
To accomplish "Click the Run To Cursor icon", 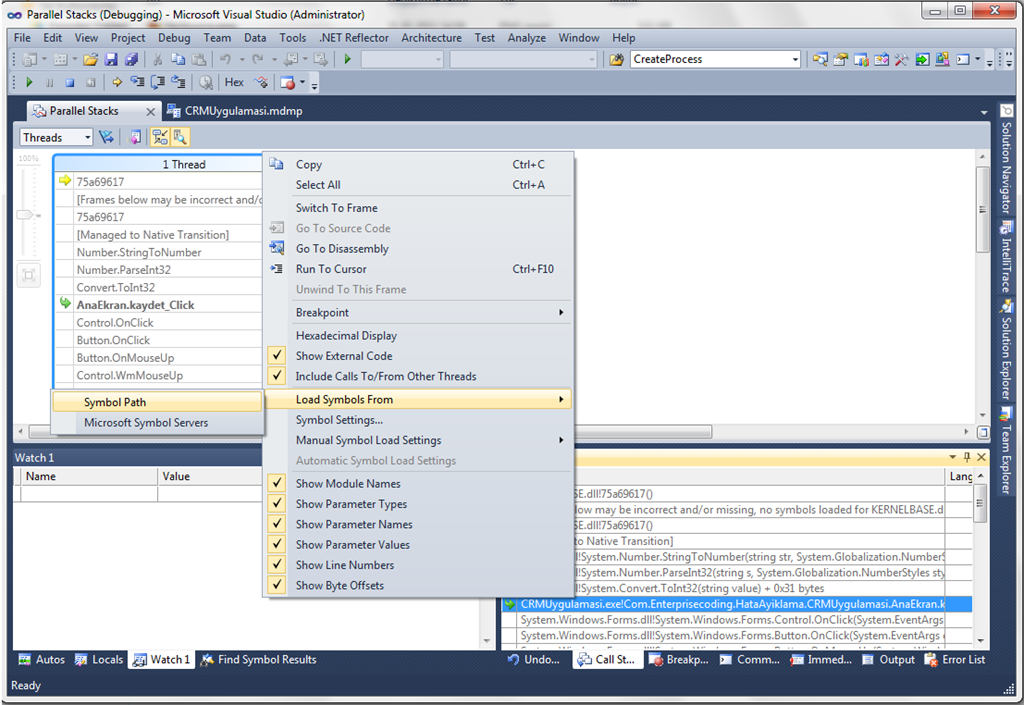I will [277, 268].
